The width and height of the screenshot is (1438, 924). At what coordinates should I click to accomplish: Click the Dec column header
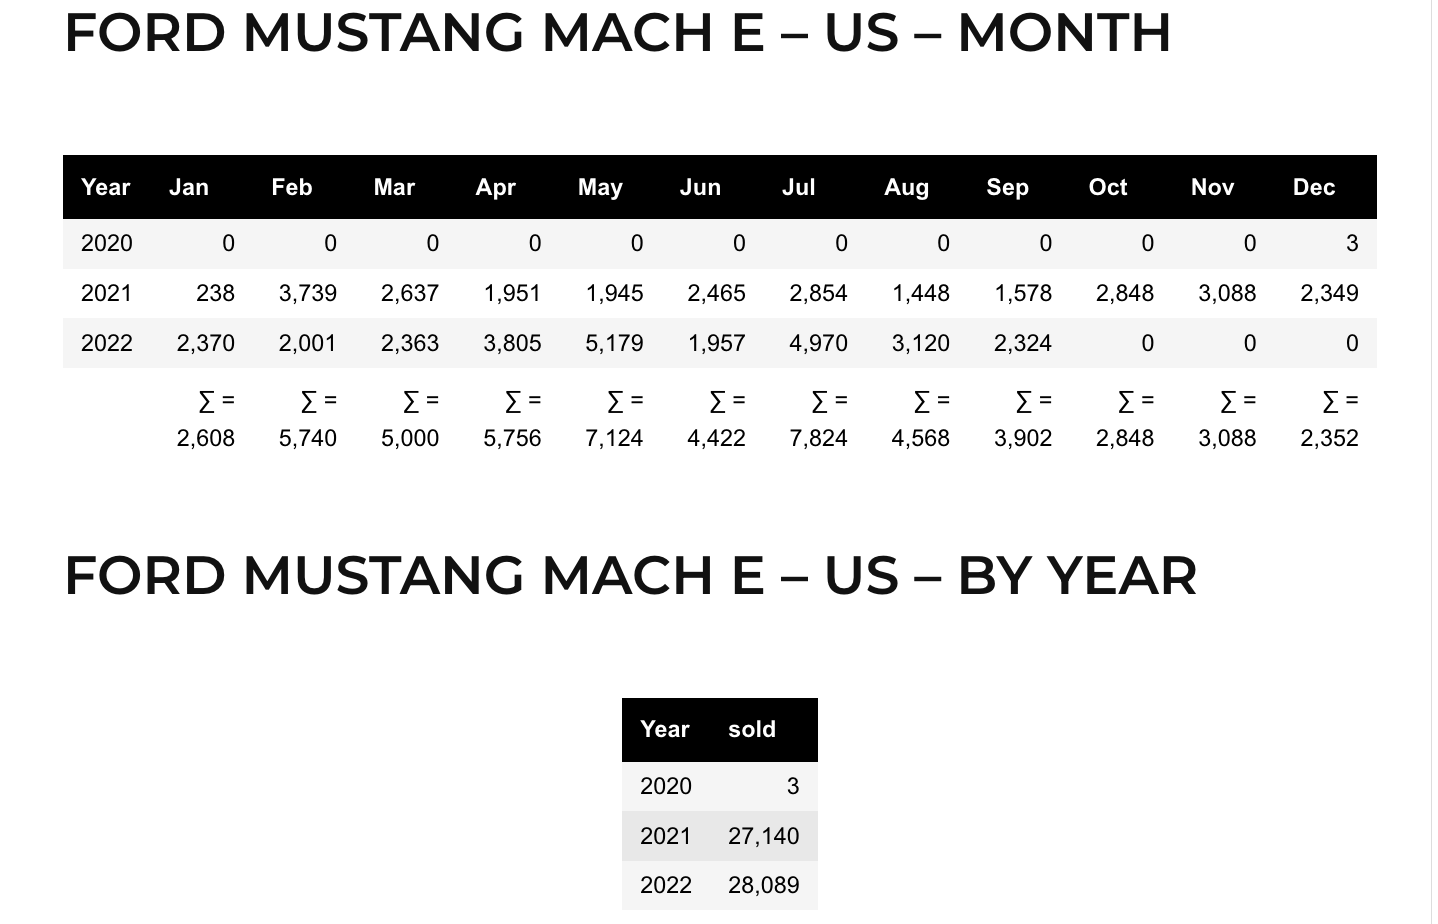point(1313,187)
